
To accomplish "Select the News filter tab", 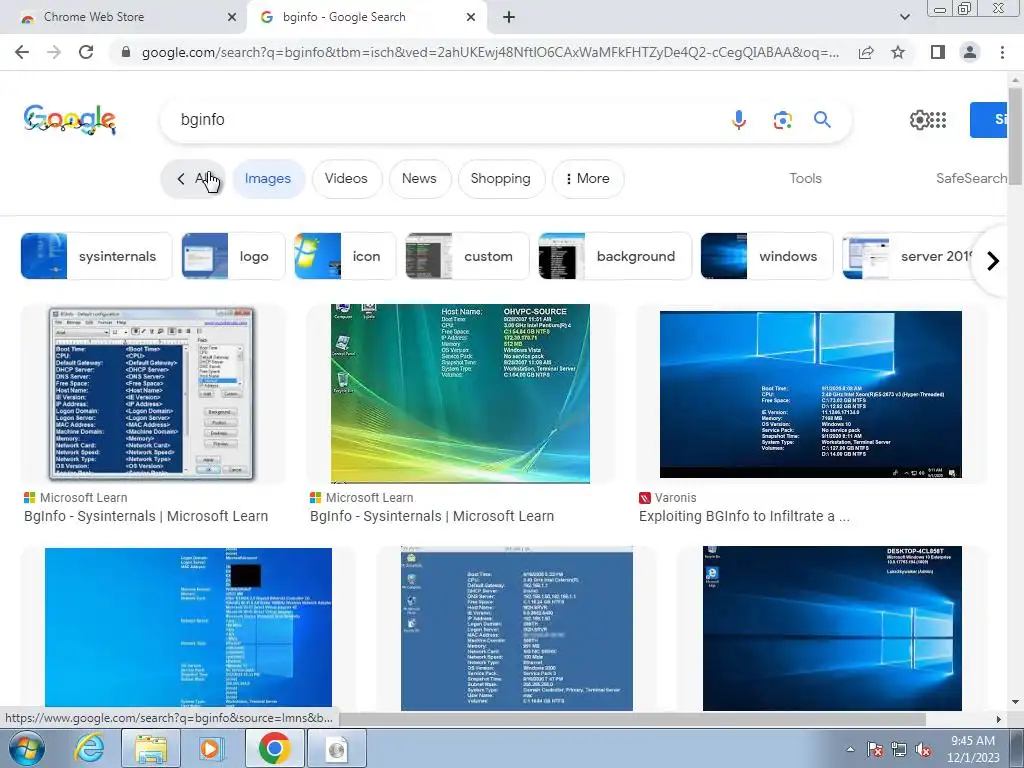I will [419, 178].
